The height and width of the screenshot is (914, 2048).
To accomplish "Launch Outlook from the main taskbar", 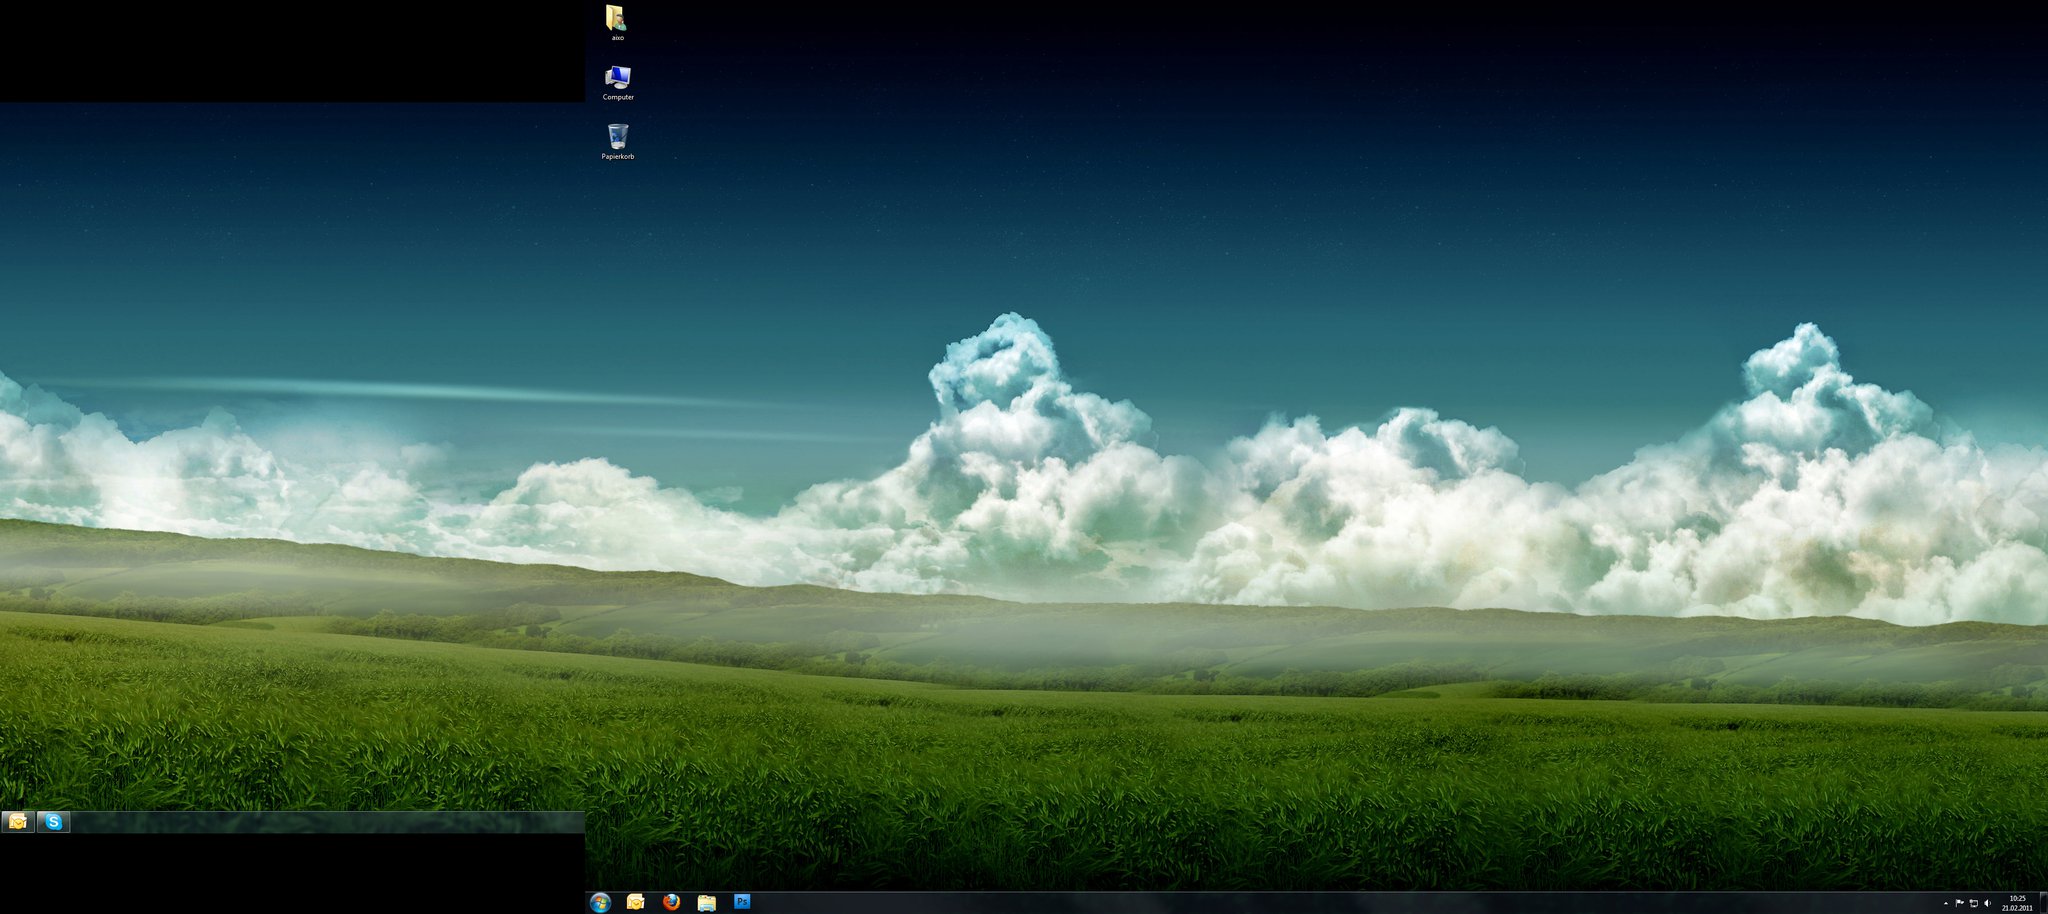I will coord(635,903).
